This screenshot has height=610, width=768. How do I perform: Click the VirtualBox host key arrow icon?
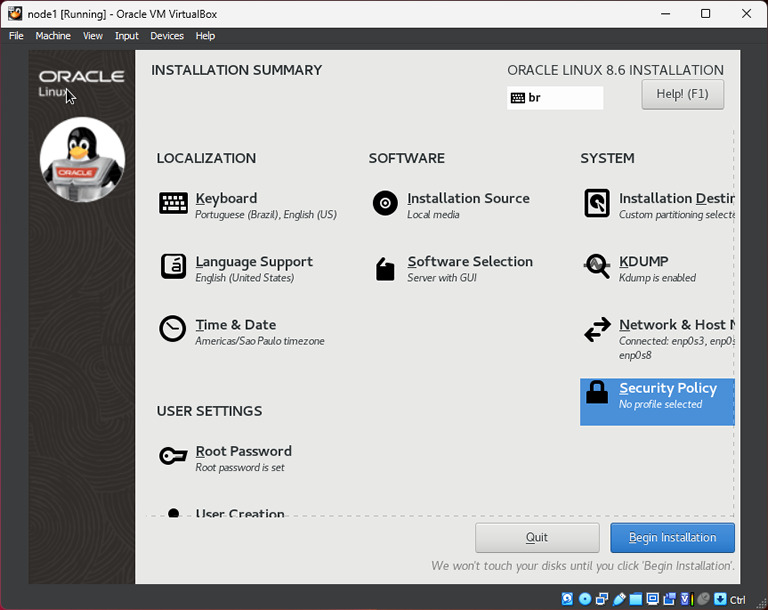point(720,599)
